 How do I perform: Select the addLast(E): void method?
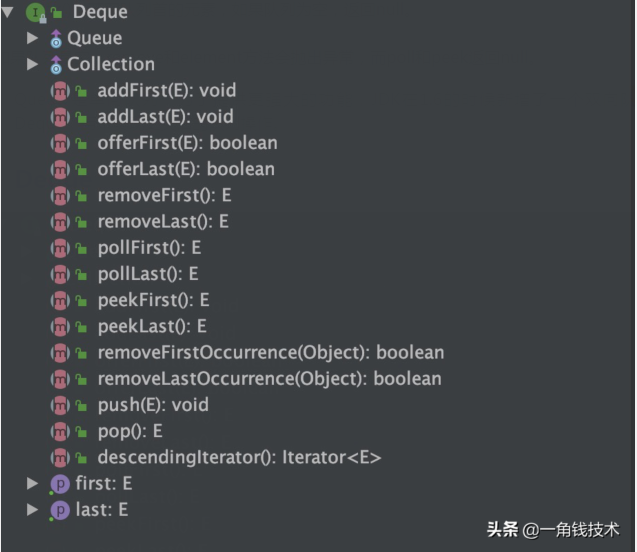tap(165, 117)
